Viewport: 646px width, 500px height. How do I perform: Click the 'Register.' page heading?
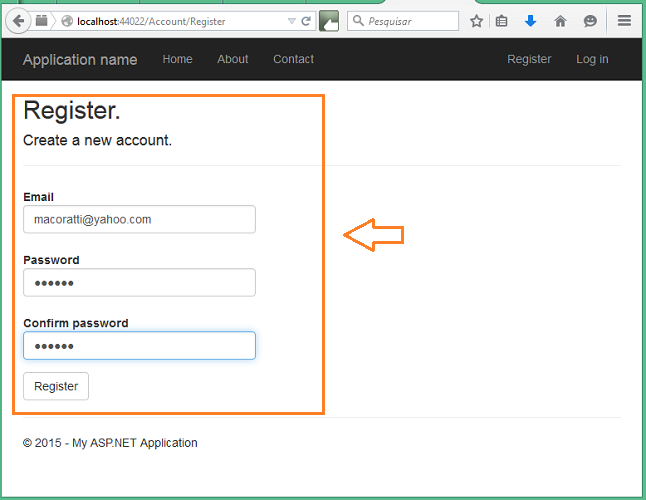72,110
